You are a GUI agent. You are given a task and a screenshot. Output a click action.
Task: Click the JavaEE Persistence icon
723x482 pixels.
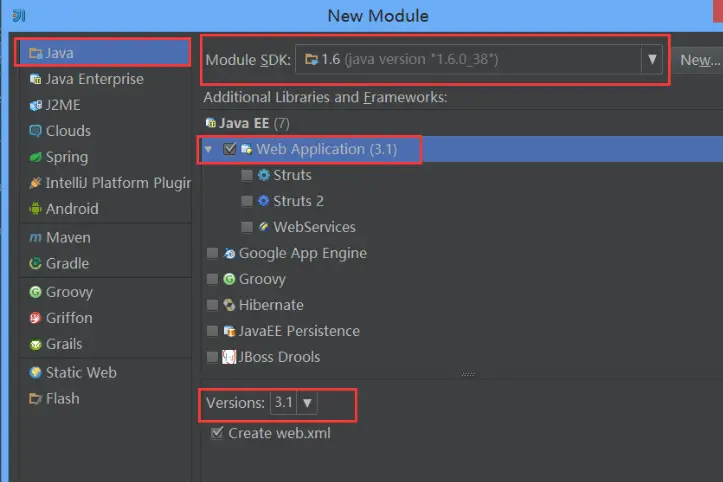229,331
